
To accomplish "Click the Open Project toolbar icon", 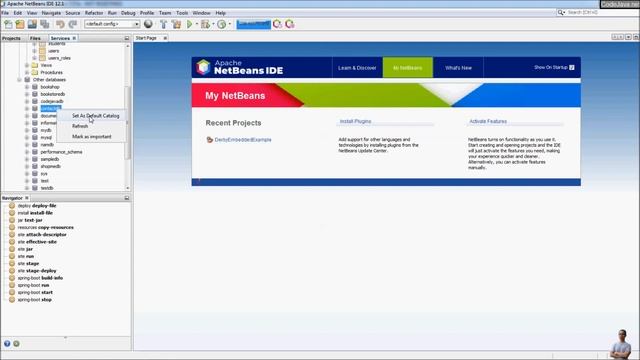I will click(32, 24).
